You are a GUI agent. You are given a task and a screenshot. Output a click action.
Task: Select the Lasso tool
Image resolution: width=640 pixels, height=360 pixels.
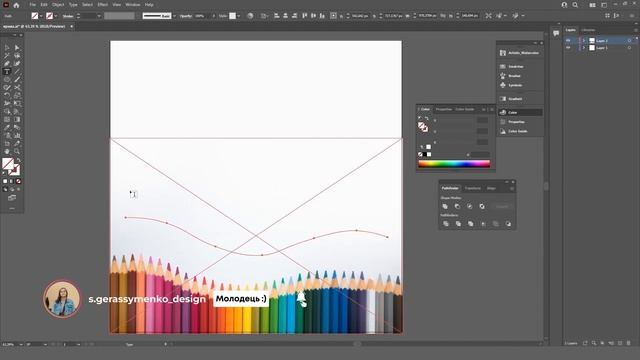tap(17, 56)
